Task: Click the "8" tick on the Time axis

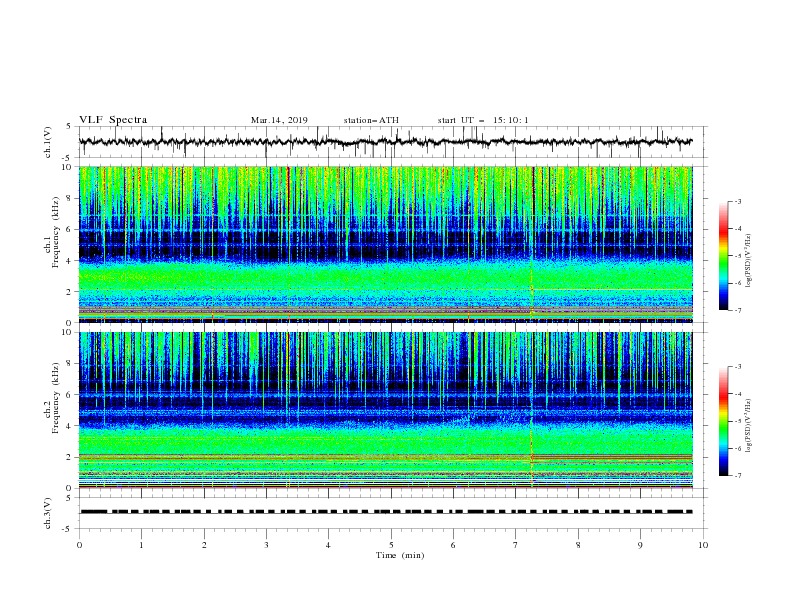Action: 578,545
